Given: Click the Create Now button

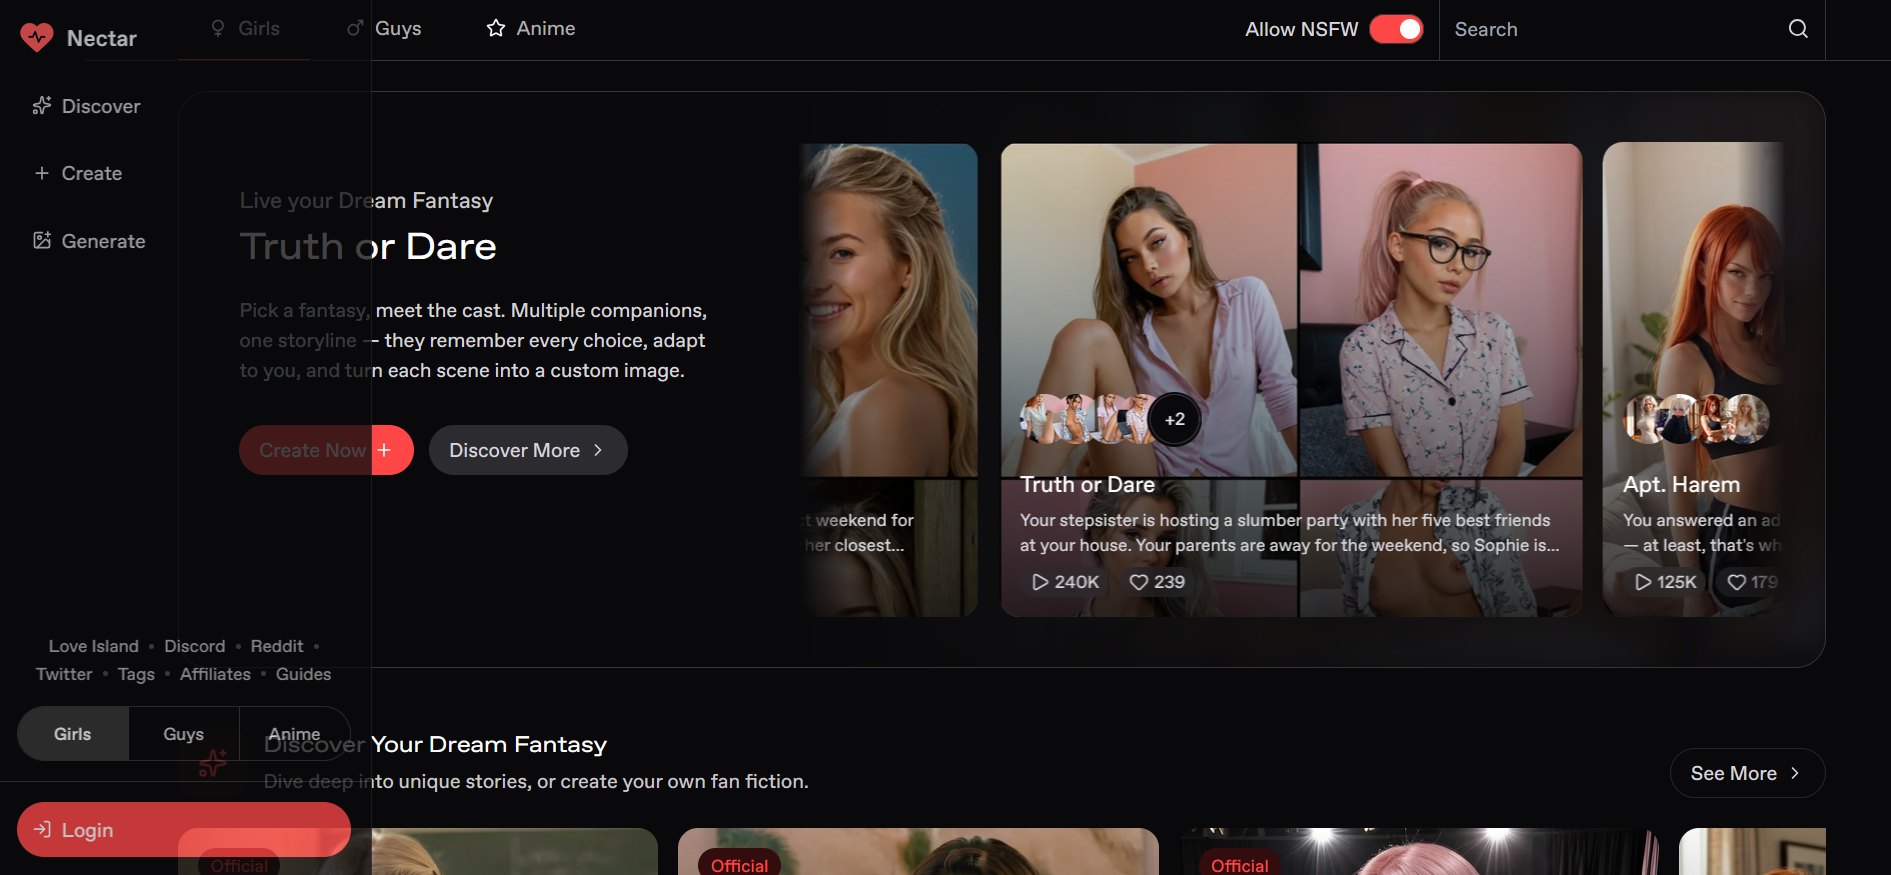Looking at the screenshot, I should (x=326, y=450).
